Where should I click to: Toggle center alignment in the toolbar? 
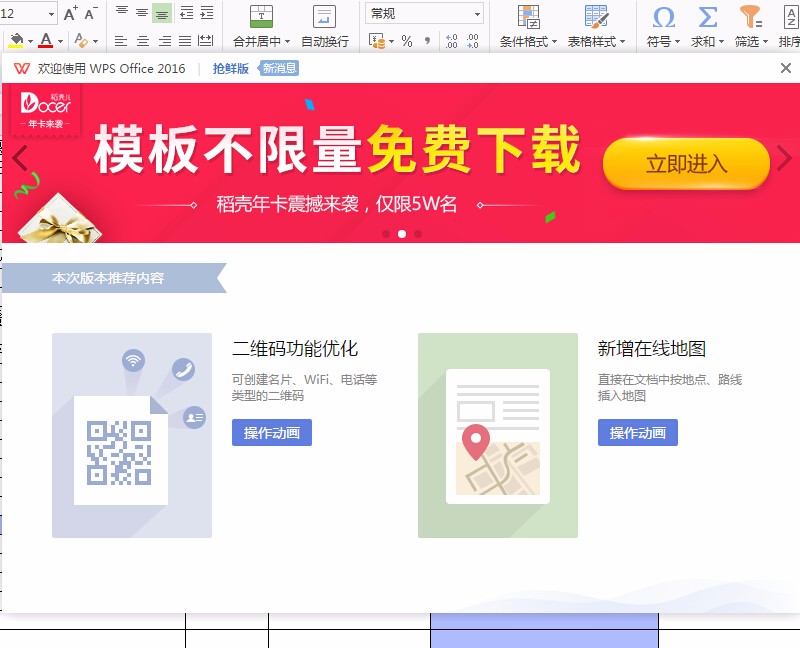144,42
